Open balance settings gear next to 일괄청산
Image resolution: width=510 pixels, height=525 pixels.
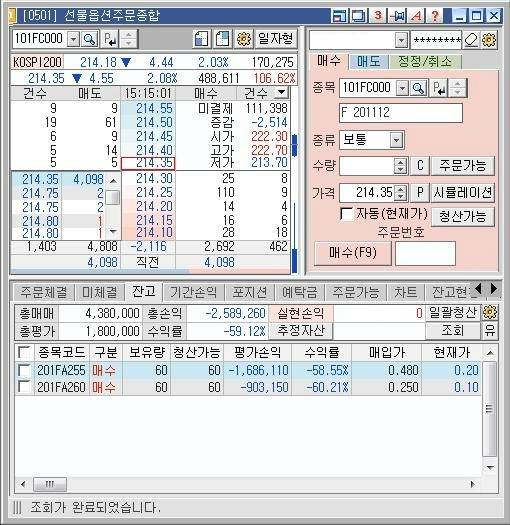(490, 313)
